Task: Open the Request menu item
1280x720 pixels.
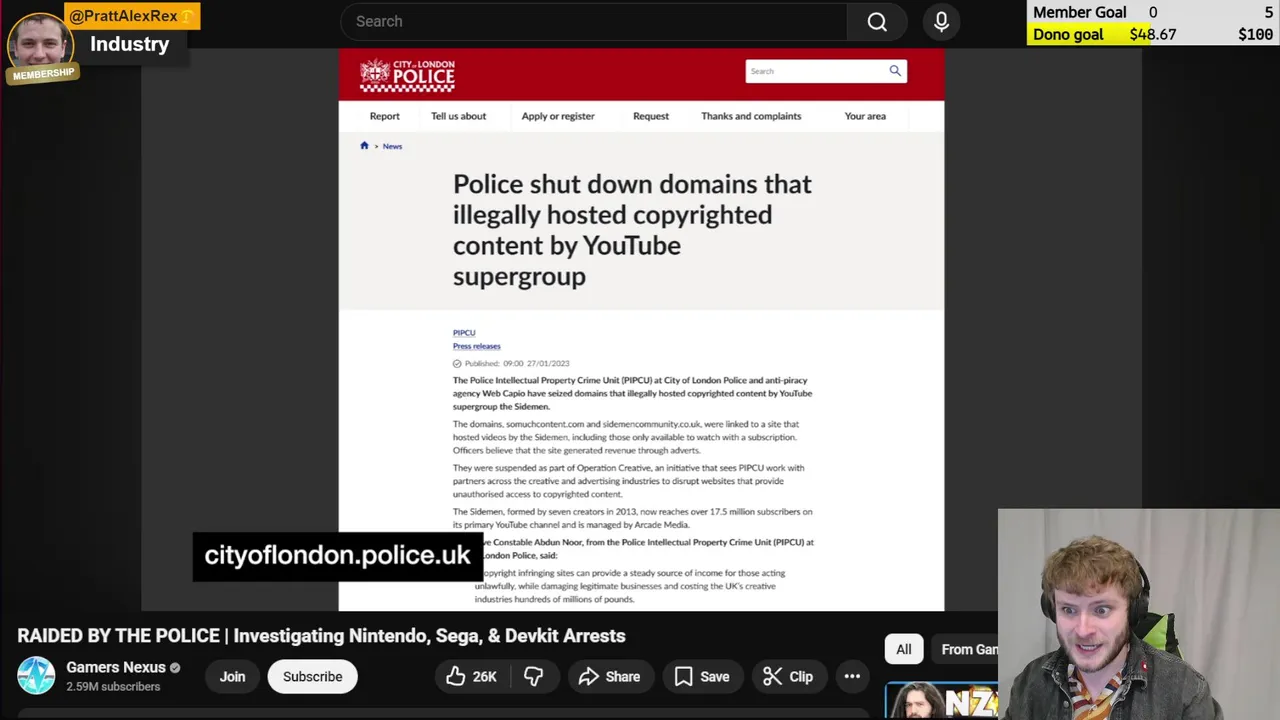Action: [x=650, y=116]
